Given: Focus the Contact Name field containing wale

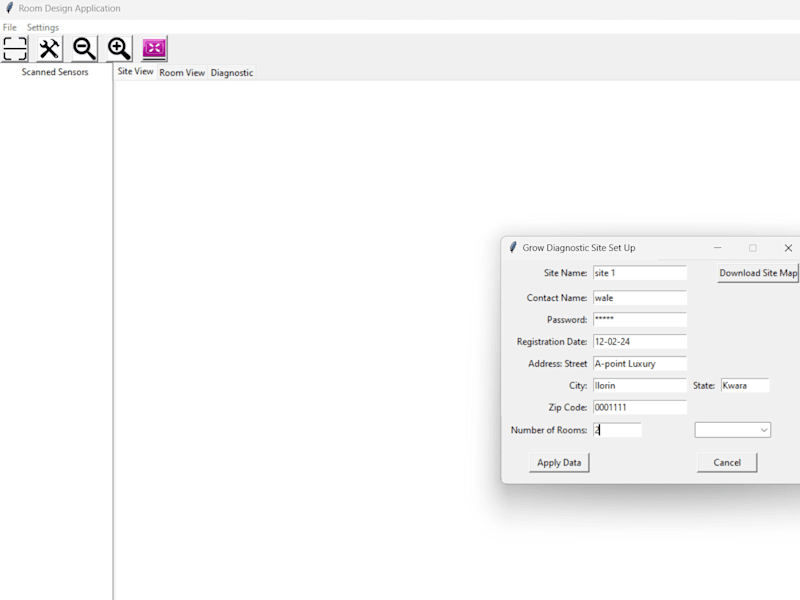Looking at the screenshot, I should pyautogui.click(x=640, y=298).
